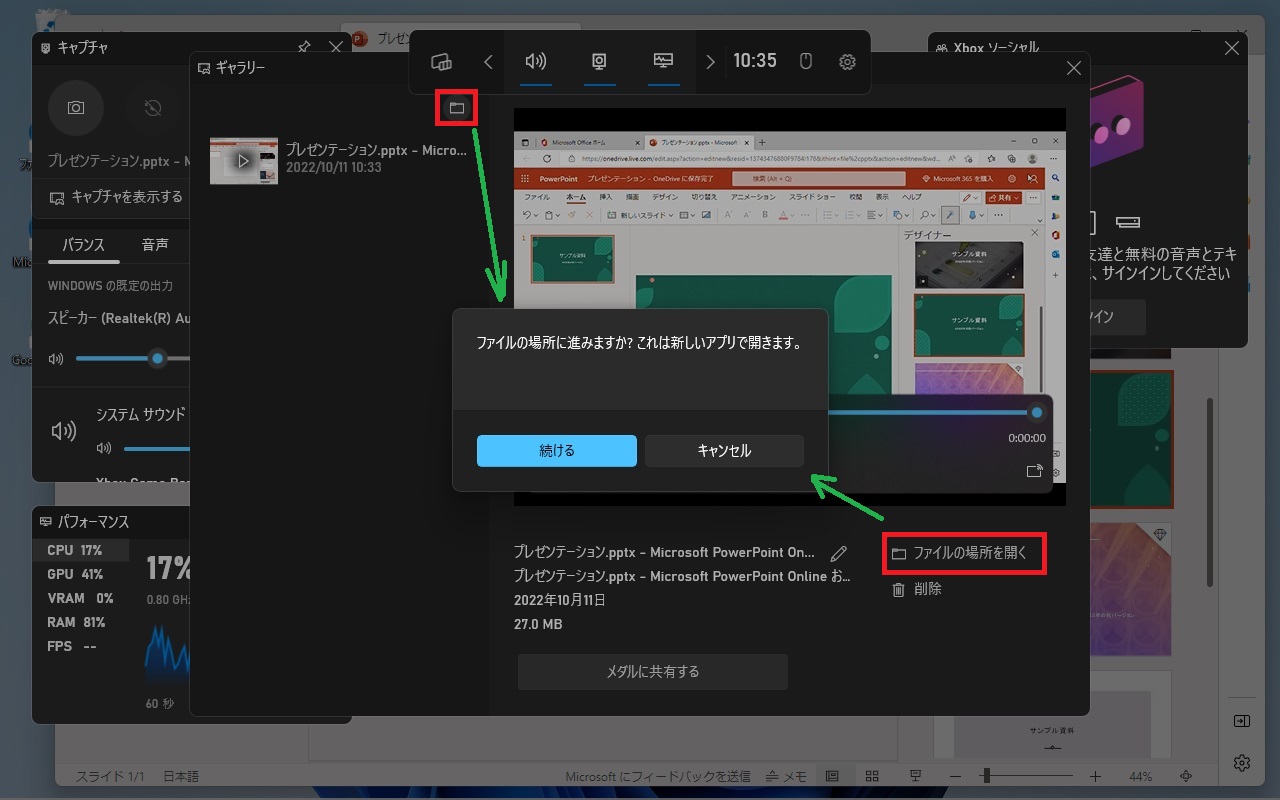Collapse the pane with the arrow icon in PowerPoint

coord(1241,720)
